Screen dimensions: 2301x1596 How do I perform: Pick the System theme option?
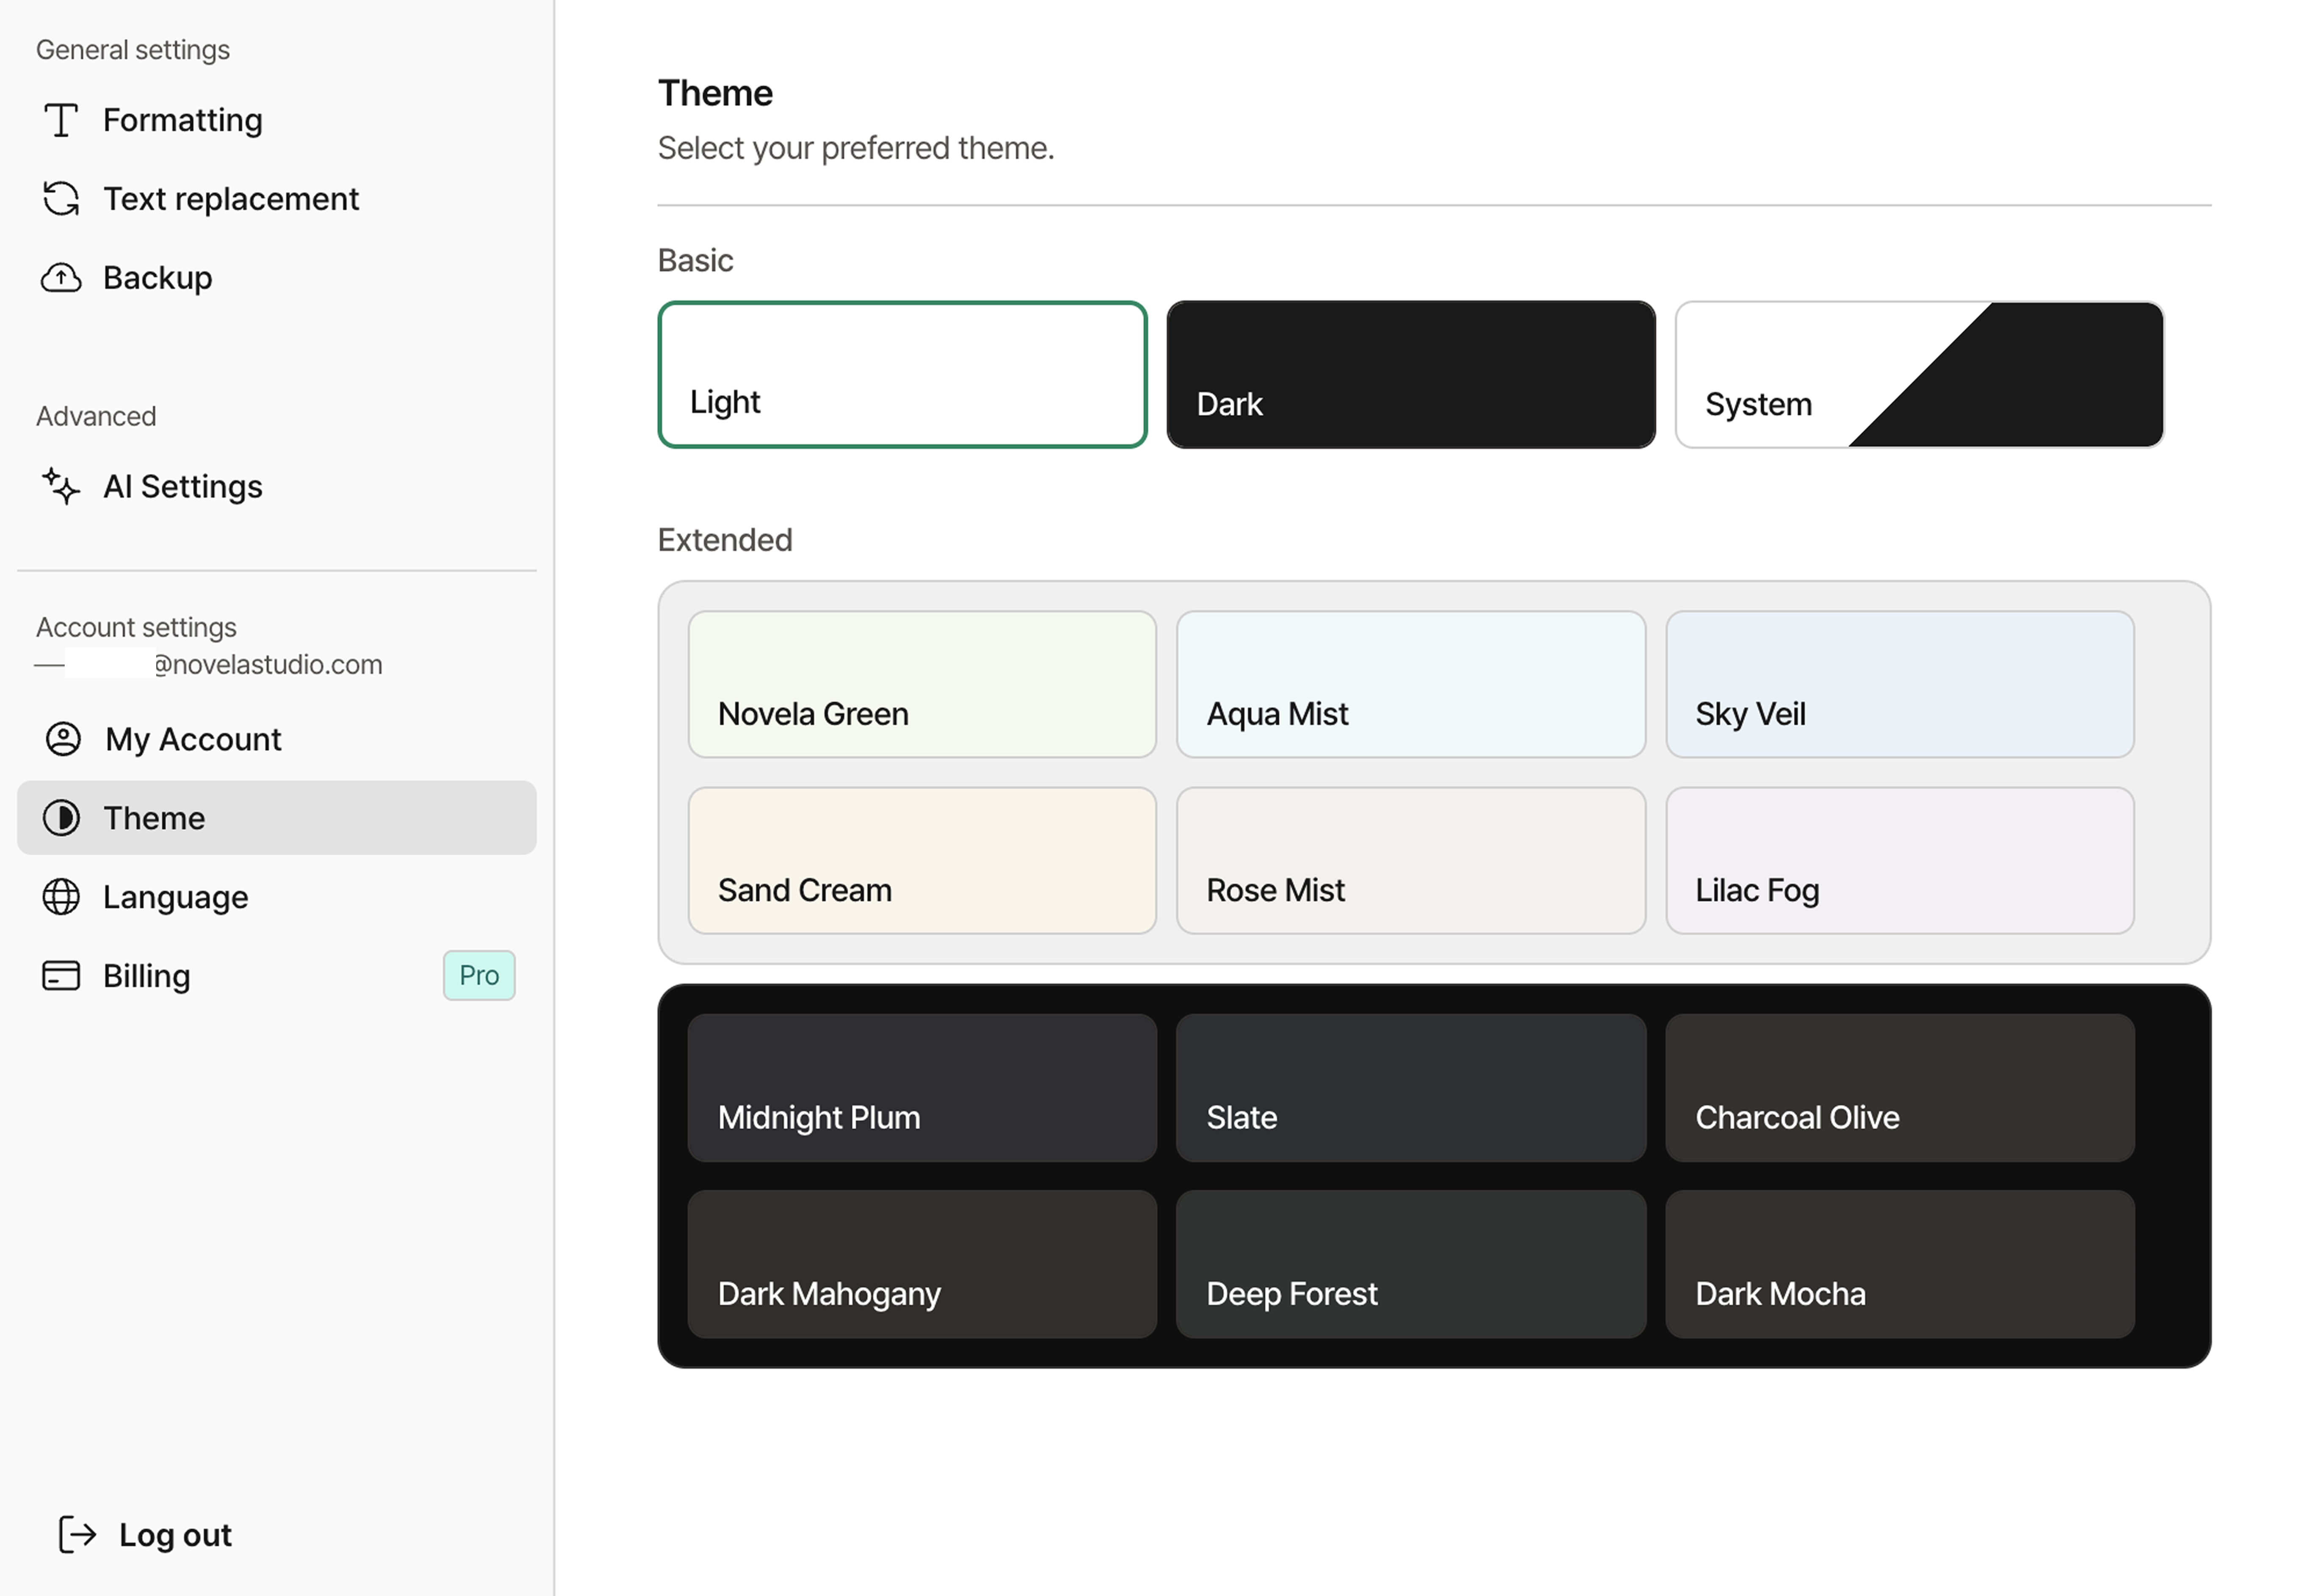click(x=1919, y=374)
